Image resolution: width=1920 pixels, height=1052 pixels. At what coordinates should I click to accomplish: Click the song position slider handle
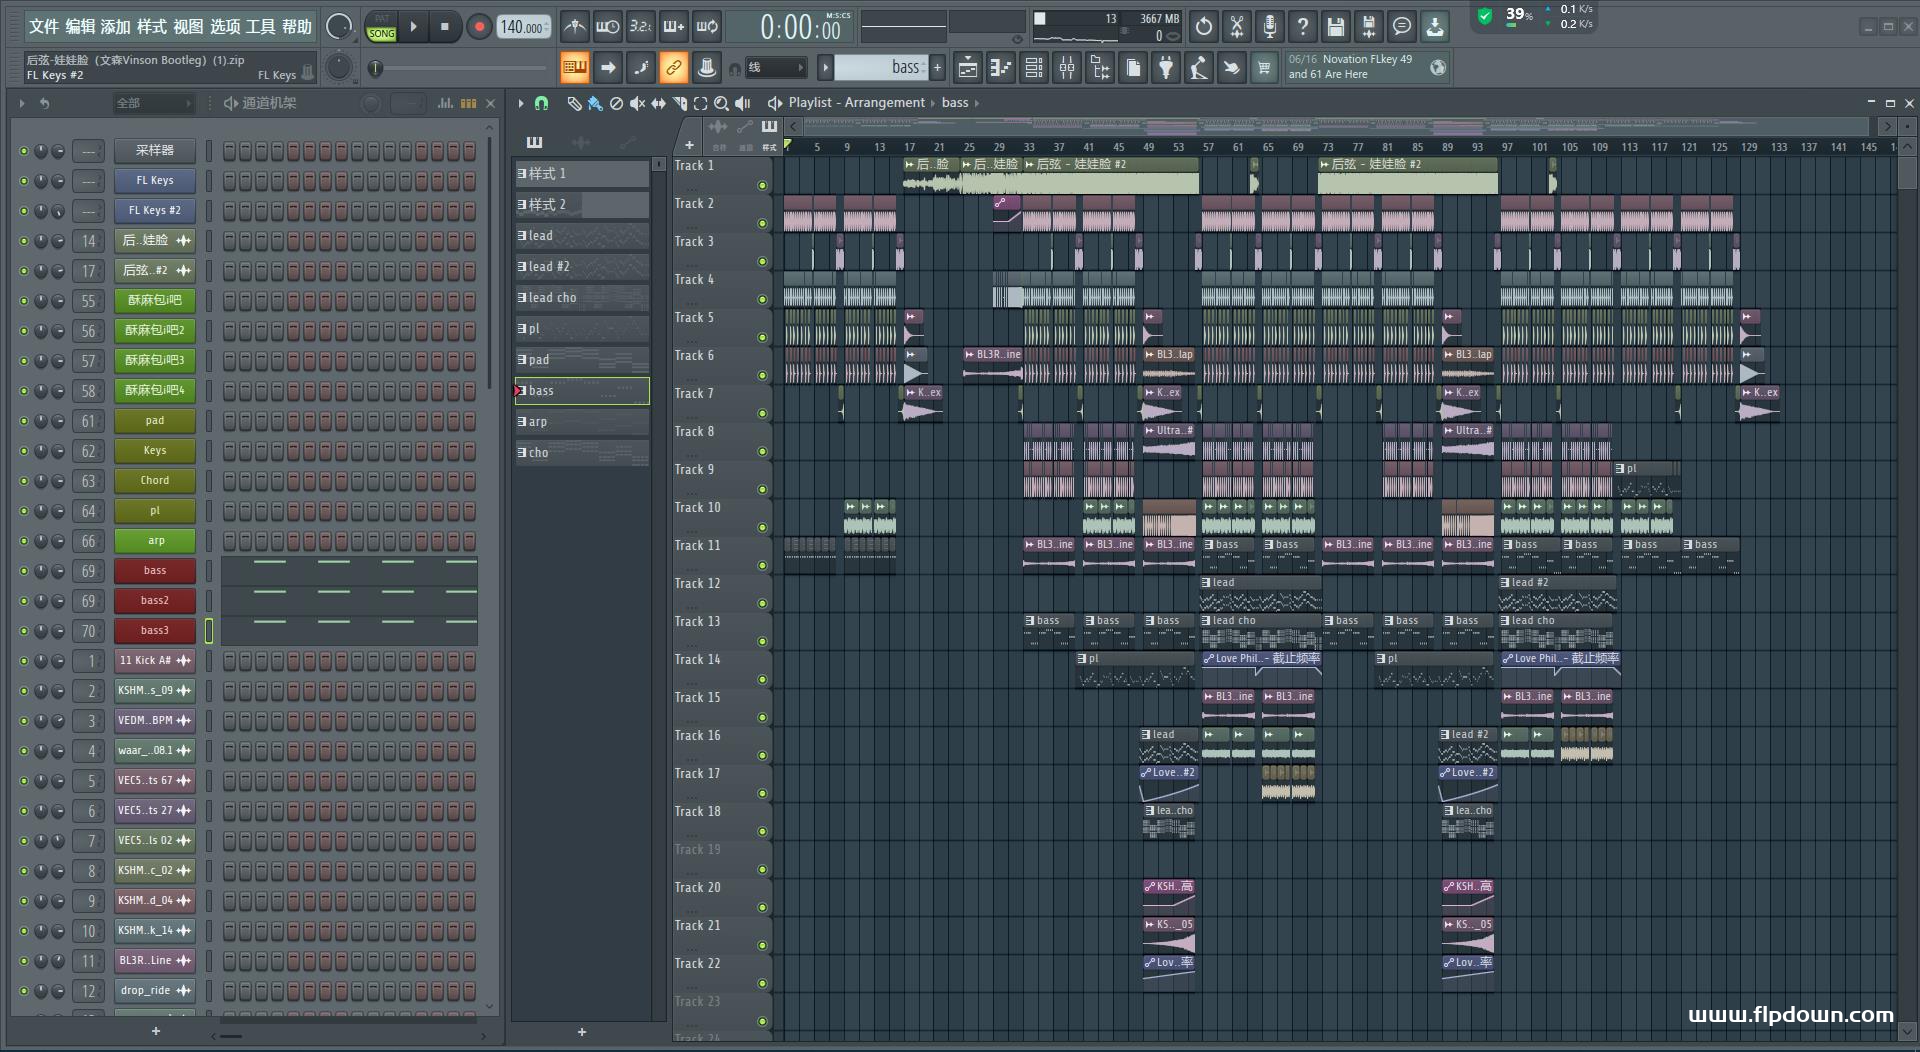(x=375, y=68)
